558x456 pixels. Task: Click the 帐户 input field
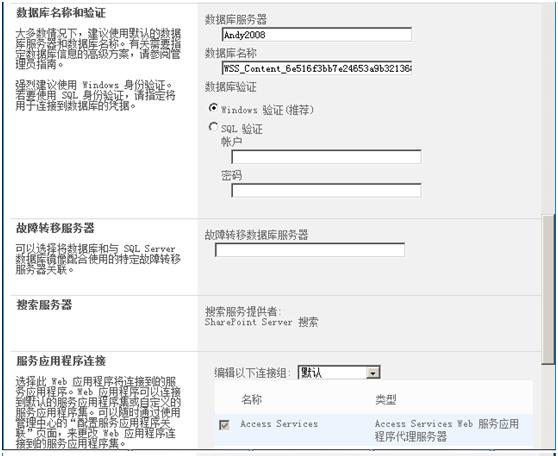point(326,157)
